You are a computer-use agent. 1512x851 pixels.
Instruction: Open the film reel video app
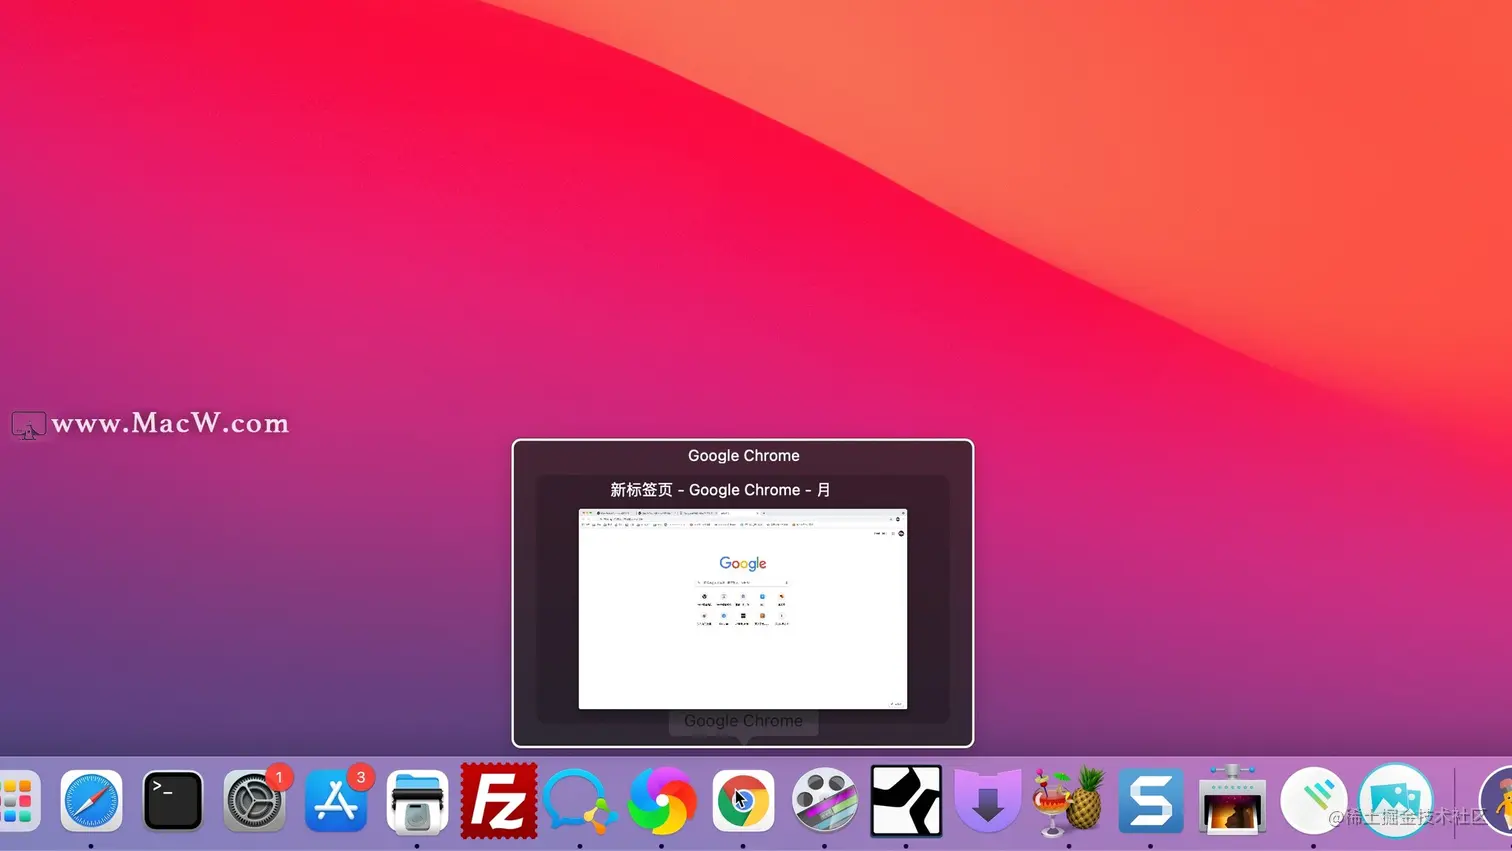pyautogui.click(x=825, y=801)
